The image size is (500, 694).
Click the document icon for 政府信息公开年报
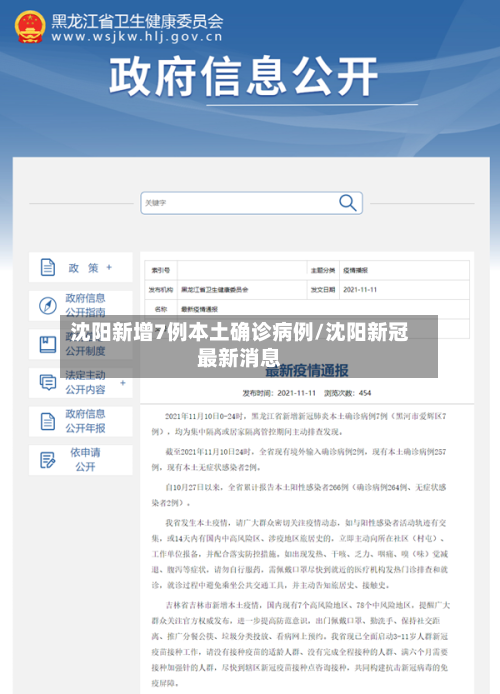point(48,421)
